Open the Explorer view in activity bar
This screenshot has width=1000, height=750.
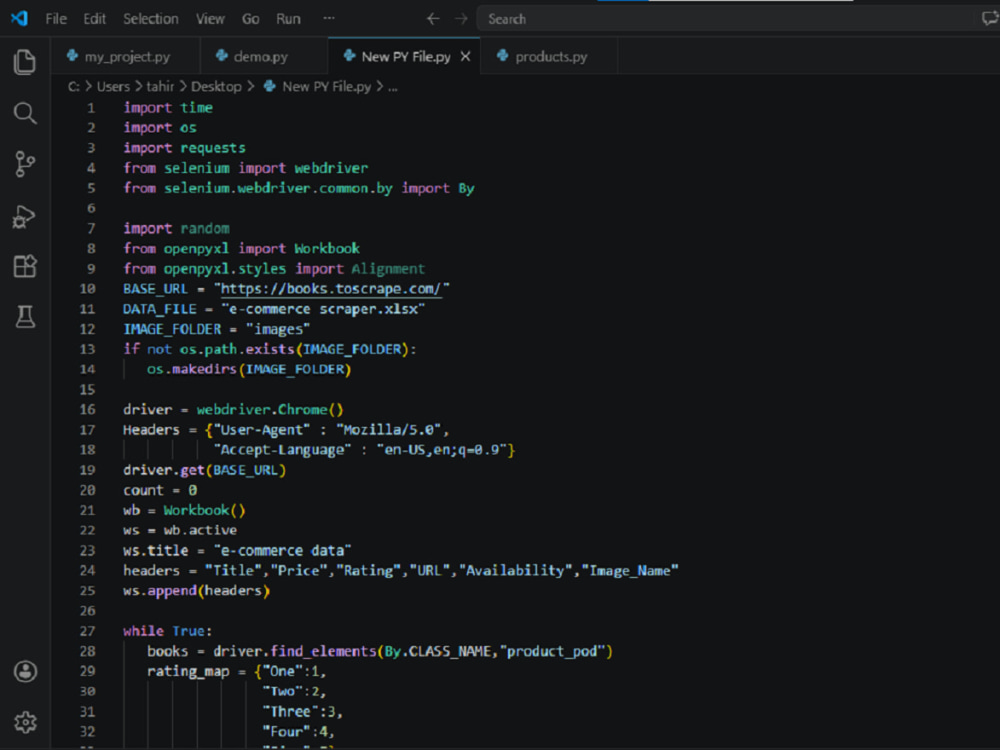point(25,62)
